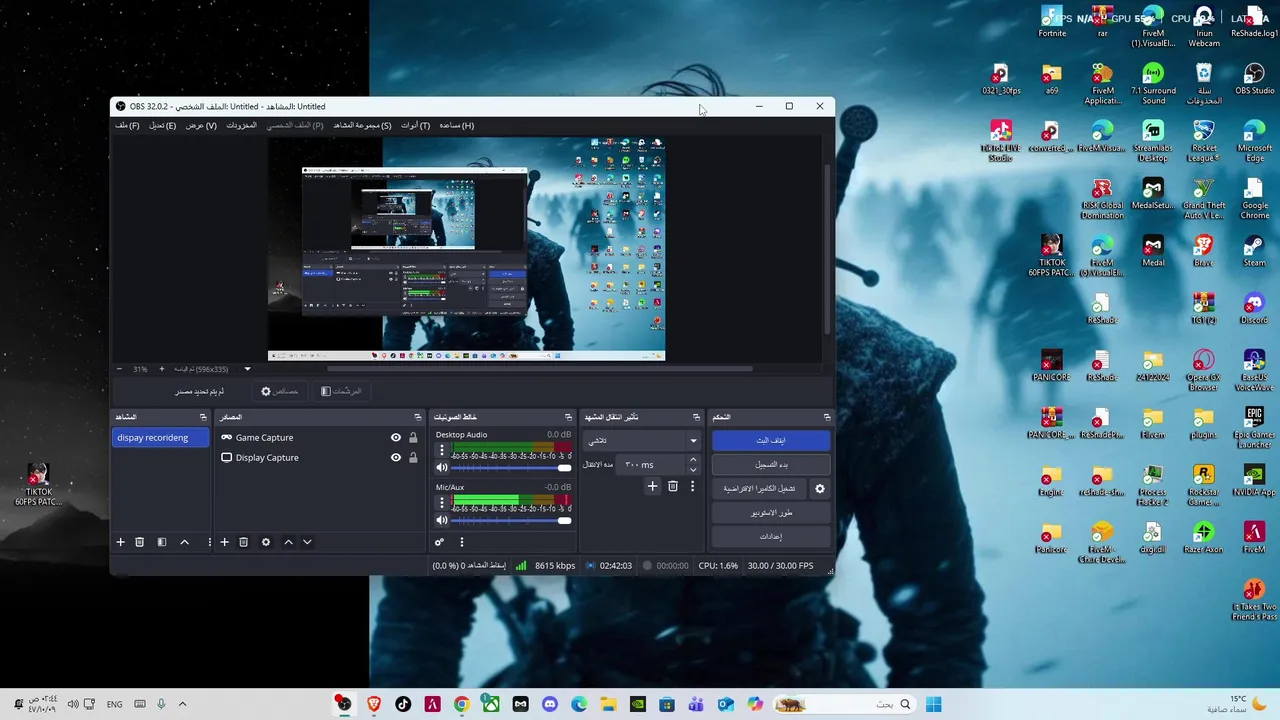Viewport: 1280px width, 720px height.
Task: Open the مجموعة المشاهد (S) scene collection menu
Action: tap(362, 126)
